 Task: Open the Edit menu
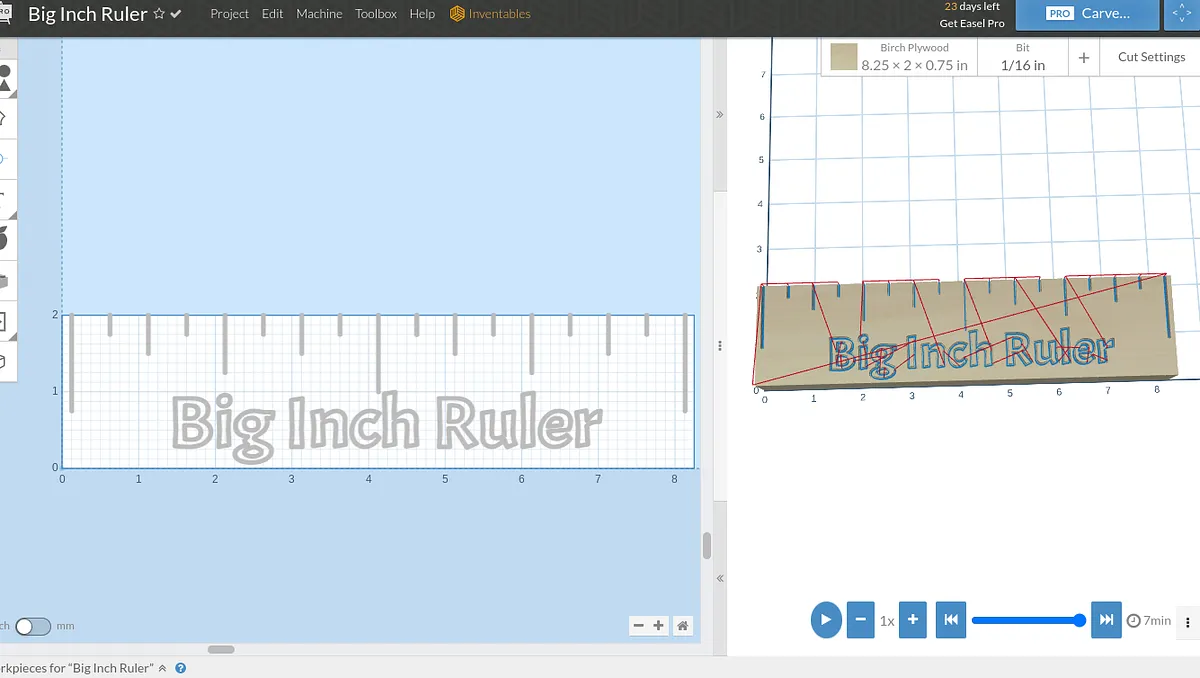[272, 14]
